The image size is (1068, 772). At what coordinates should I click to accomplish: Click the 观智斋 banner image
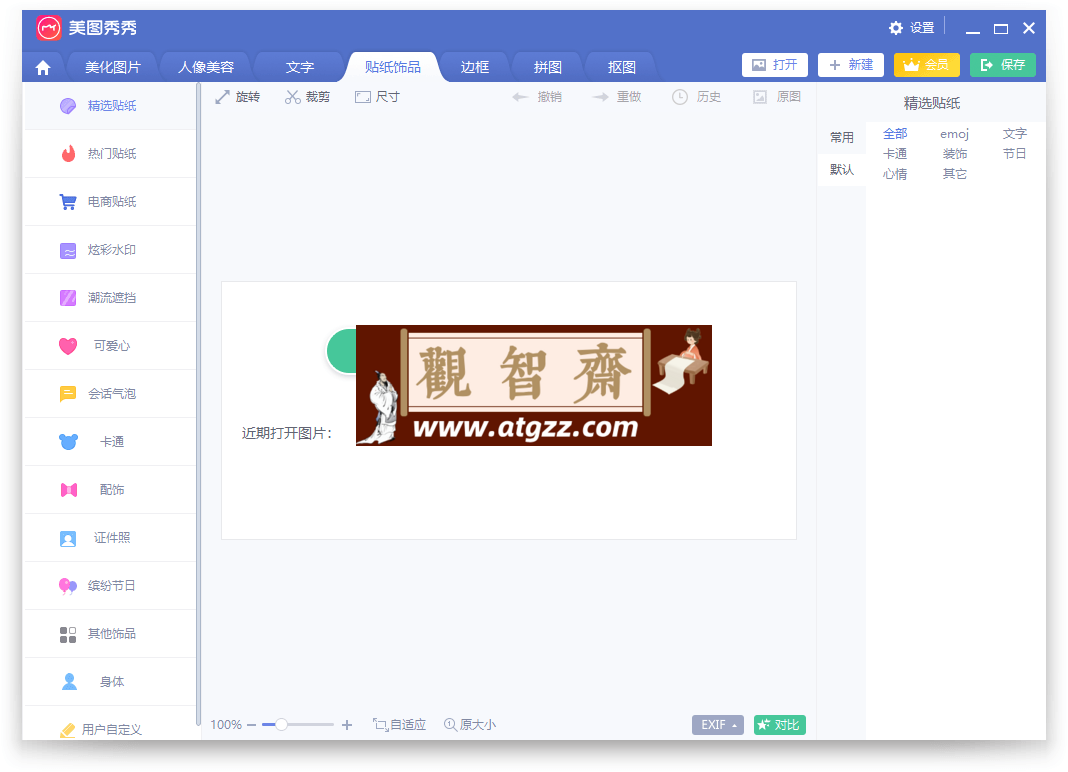(x=533, y=386)
